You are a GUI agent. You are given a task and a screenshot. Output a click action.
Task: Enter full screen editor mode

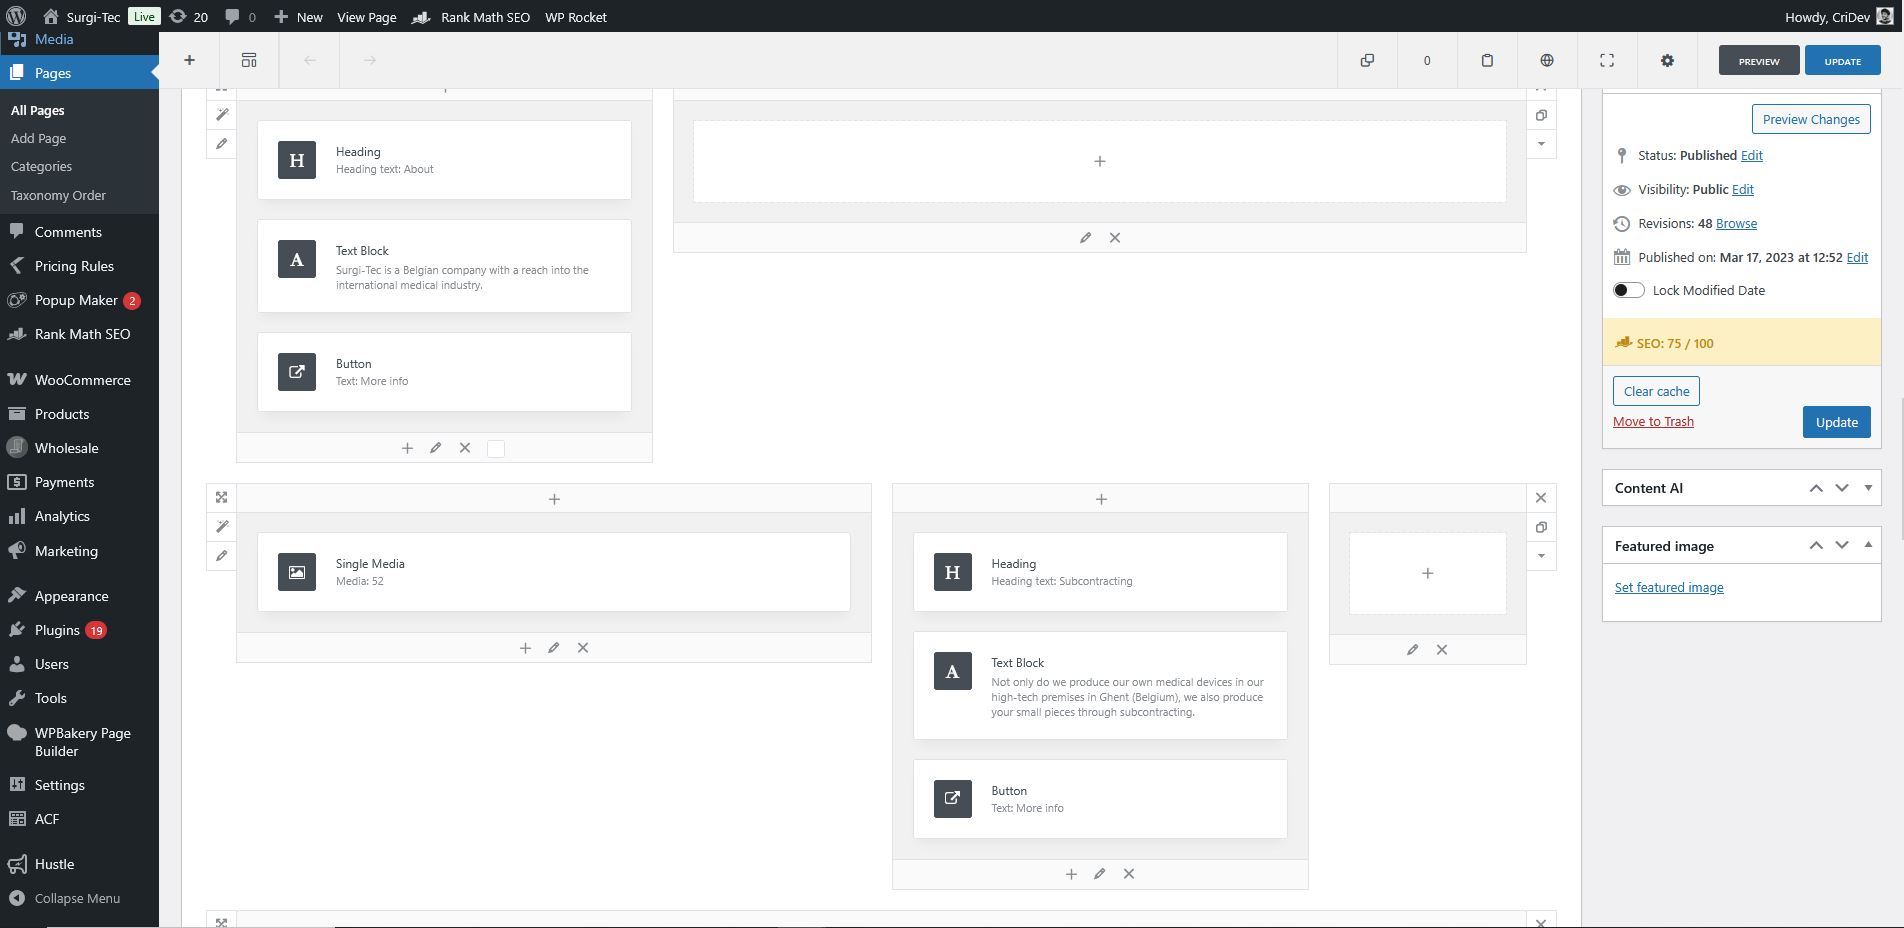1607,60
